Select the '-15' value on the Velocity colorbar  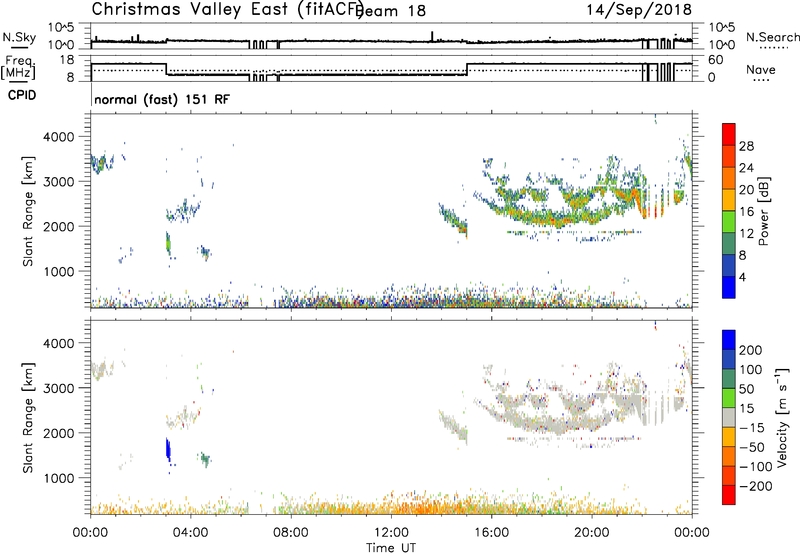click(752, 427)
